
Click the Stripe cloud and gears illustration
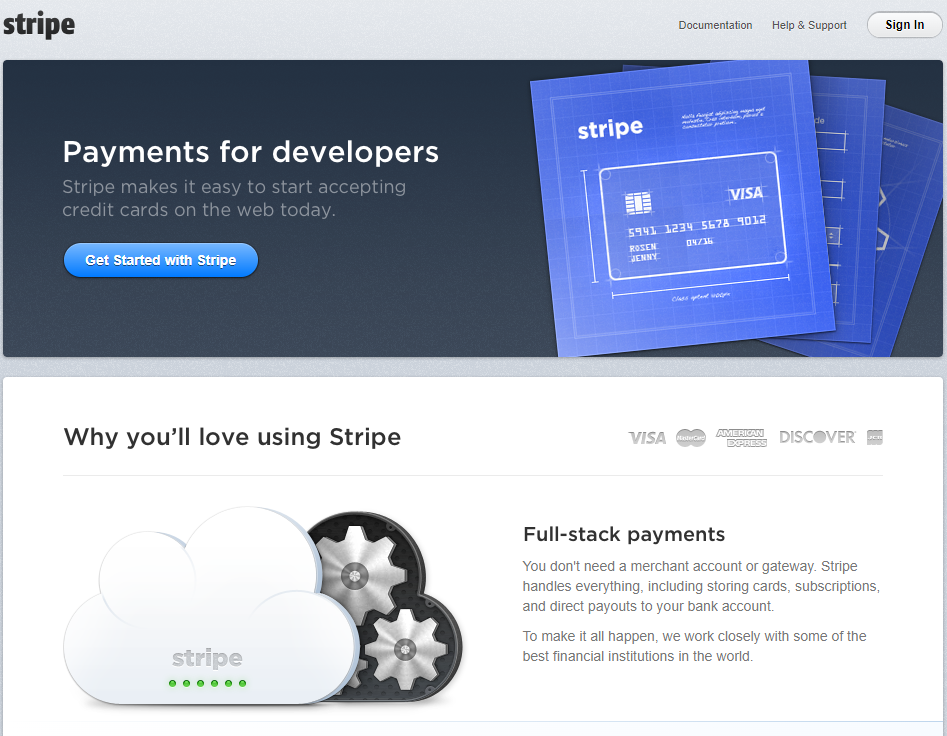click(263, 607)
